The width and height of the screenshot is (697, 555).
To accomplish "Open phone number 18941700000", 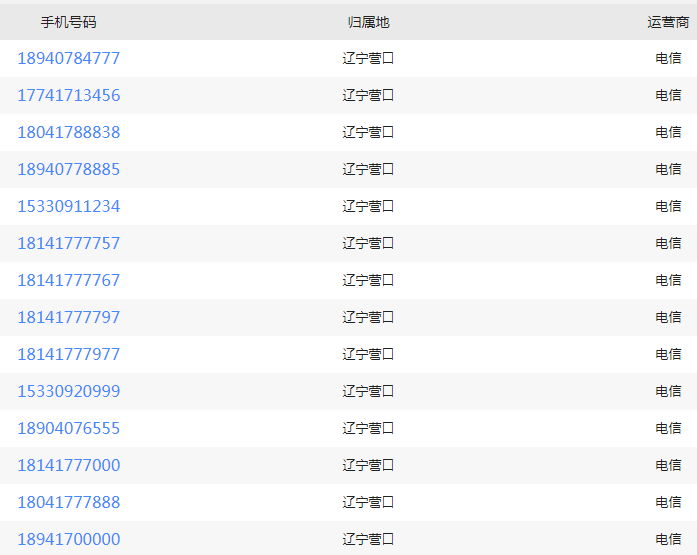I will (x=68, y=539).
